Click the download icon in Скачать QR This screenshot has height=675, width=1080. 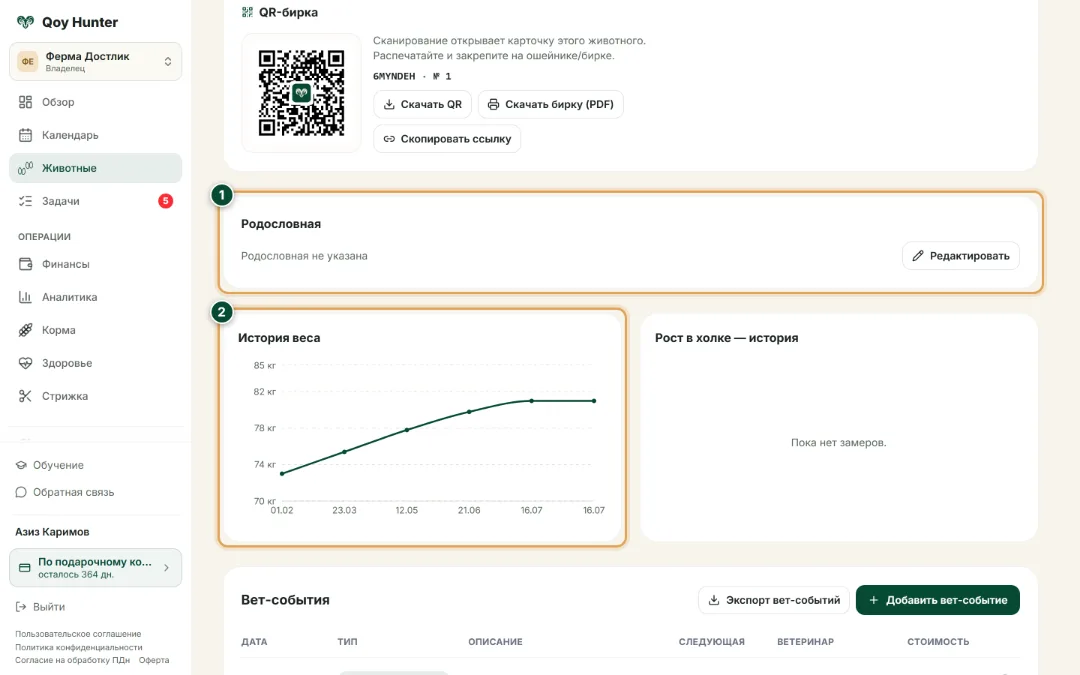pyautogui.click(x=389, y=104)
